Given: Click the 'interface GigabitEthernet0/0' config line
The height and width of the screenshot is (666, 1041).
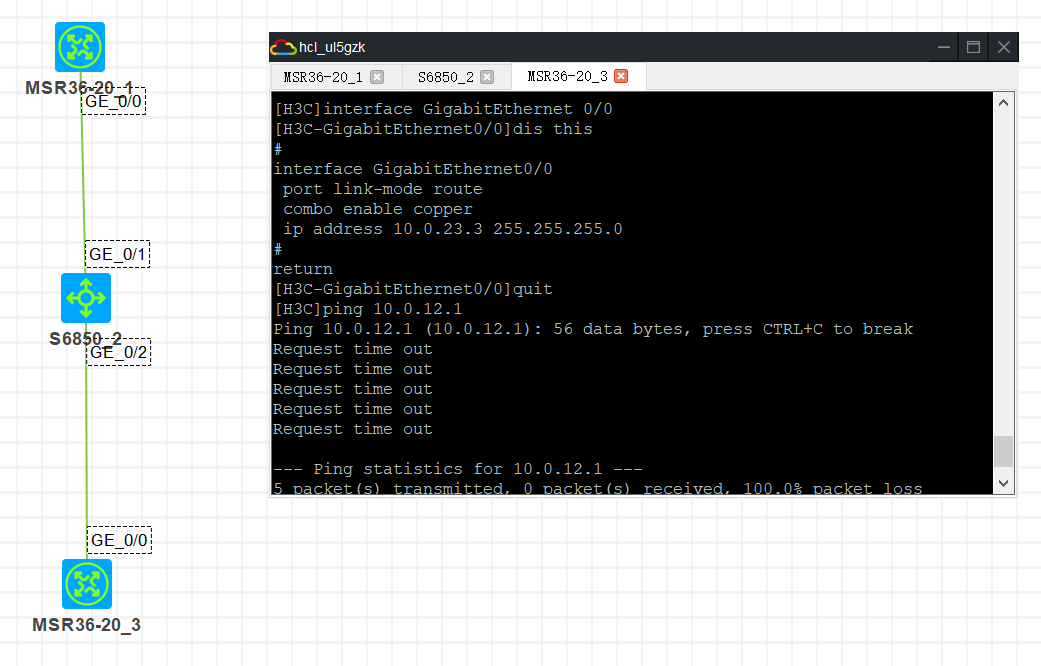Looking at the screenshot, I should point(413,169).
